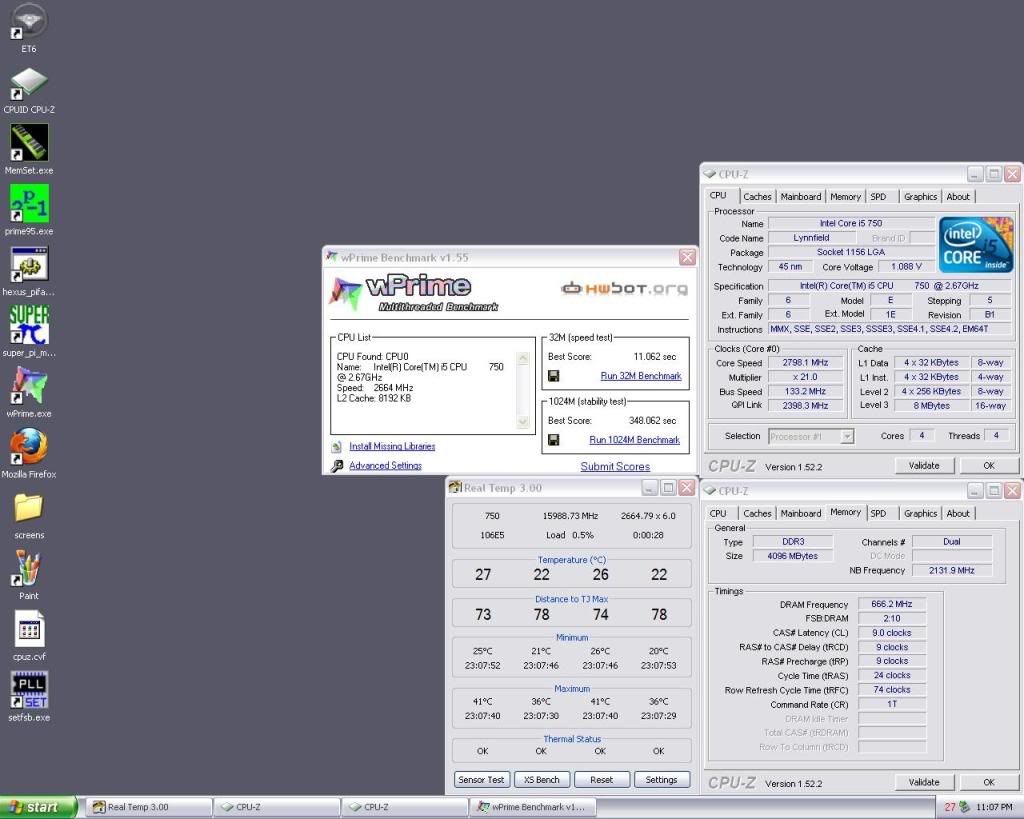Image resolution: width=1024 pixels, height=819 pixels.
Task: Click the Bus Speed value 133.2 MHz
Action: [x=806, y=391]
